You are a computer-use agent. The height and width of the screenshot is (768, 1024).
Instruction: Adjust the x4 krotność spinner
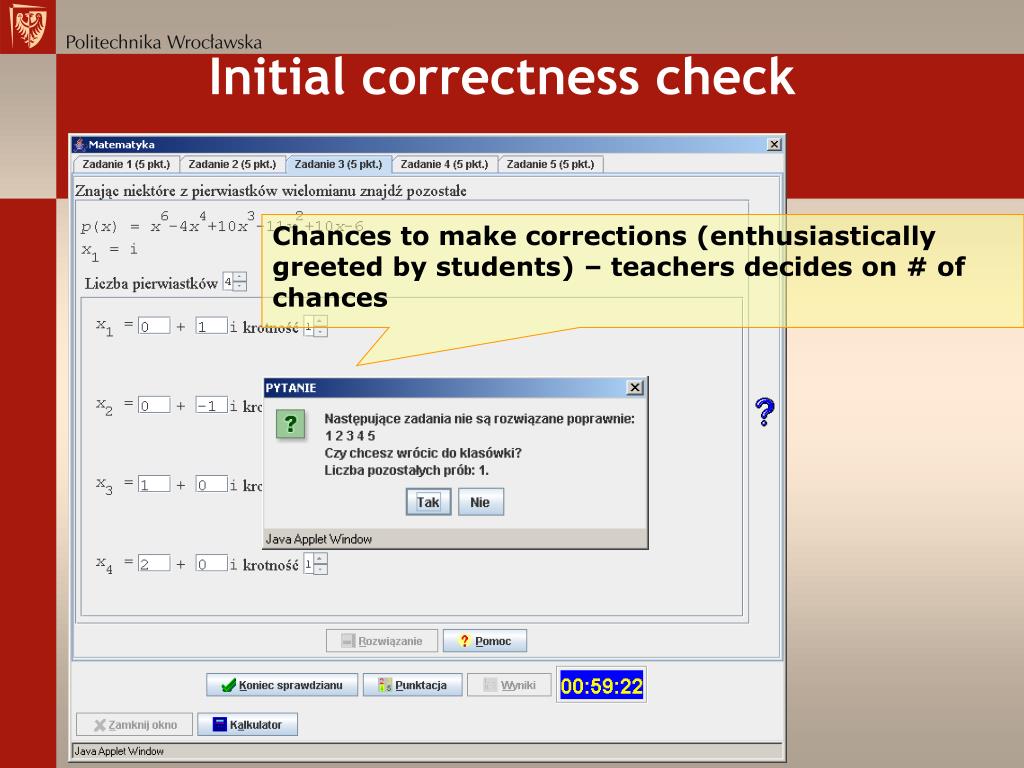(316, 564)
